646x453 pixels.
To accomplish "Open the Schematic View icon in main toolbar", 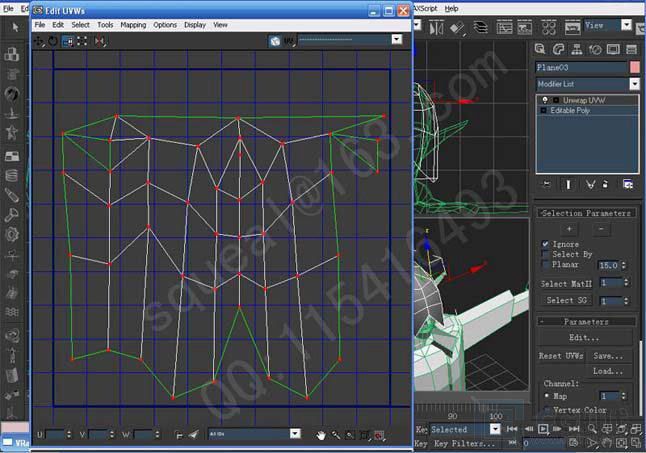I will (524, 28).
